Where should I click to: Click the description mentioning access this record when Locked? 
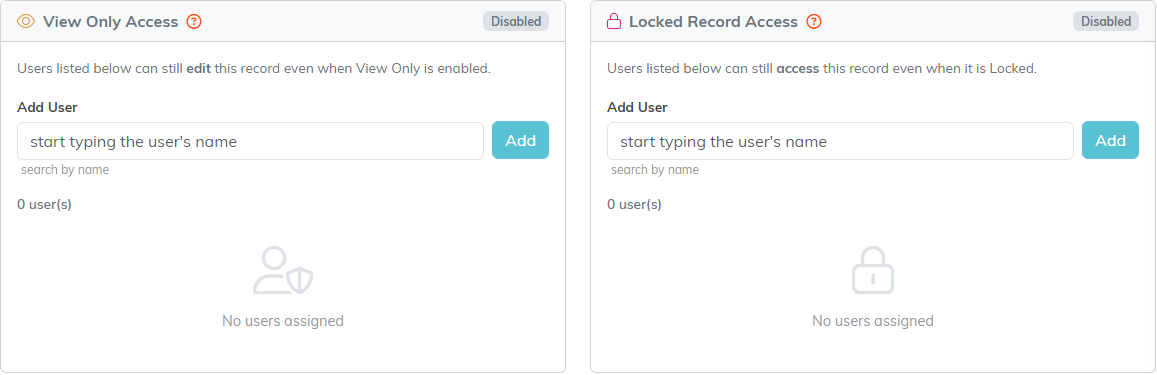822,69
